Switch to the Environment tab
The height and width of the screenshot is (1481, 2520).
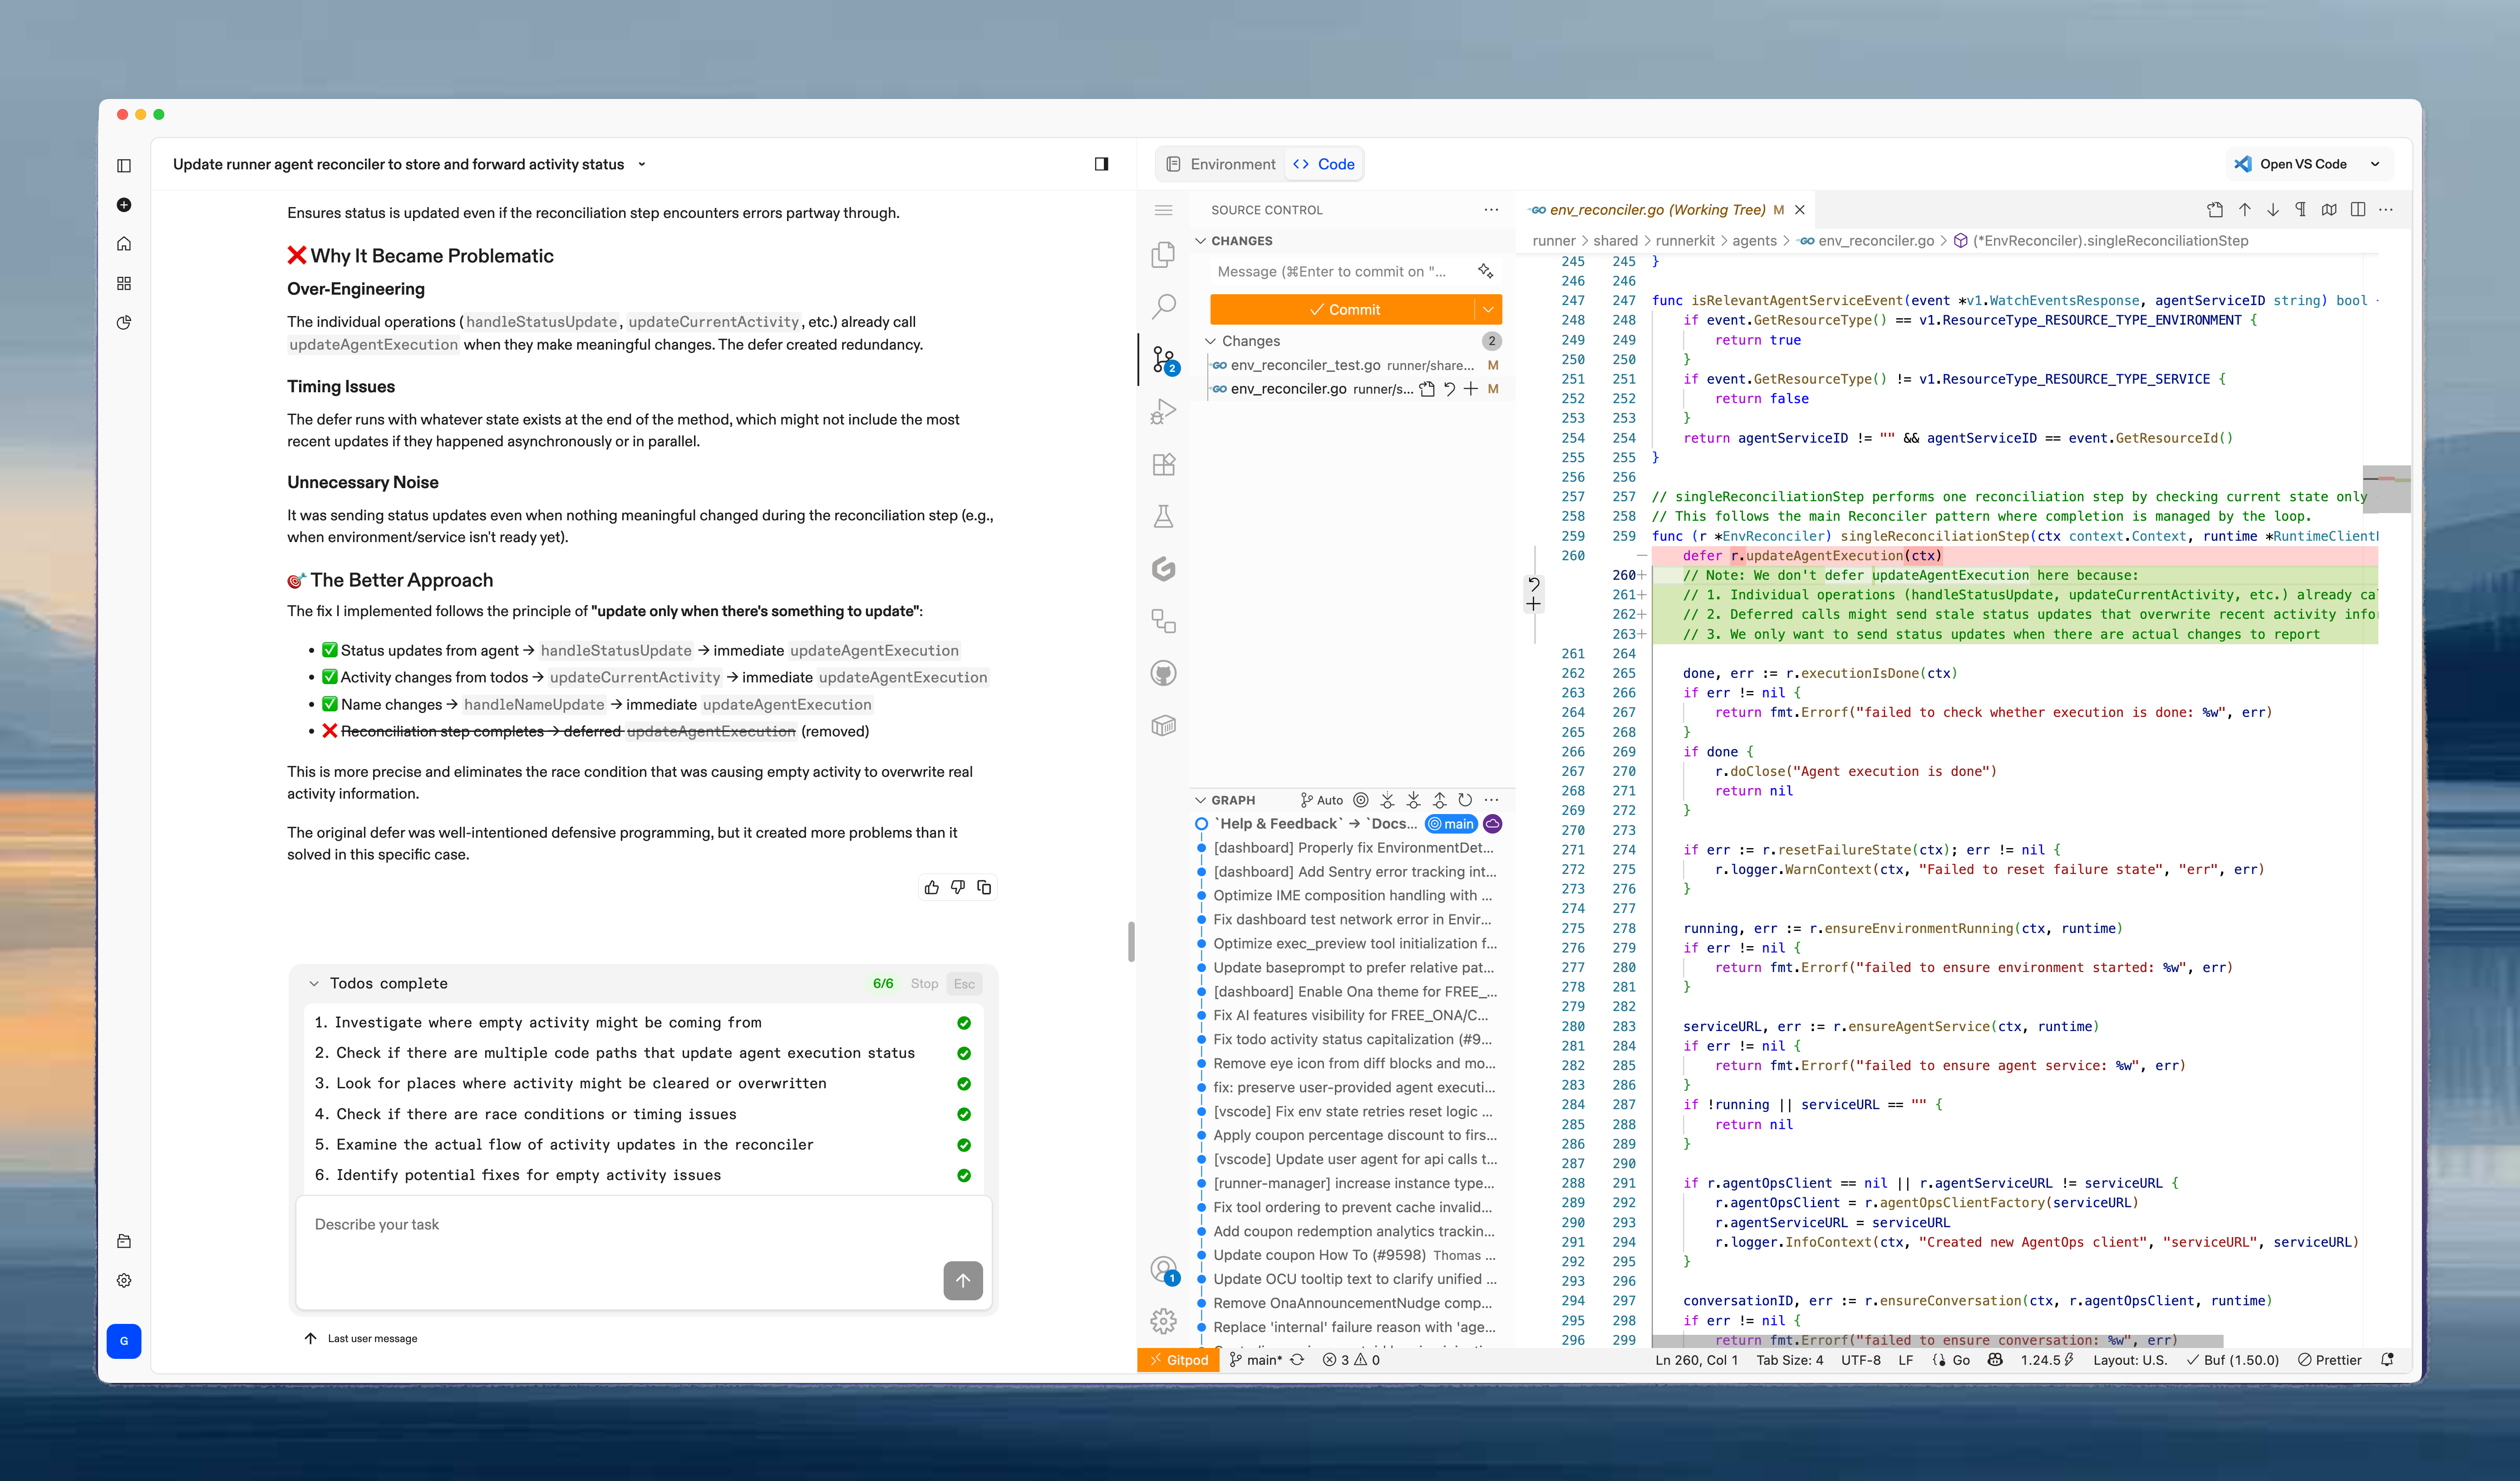click(1221, 164)
